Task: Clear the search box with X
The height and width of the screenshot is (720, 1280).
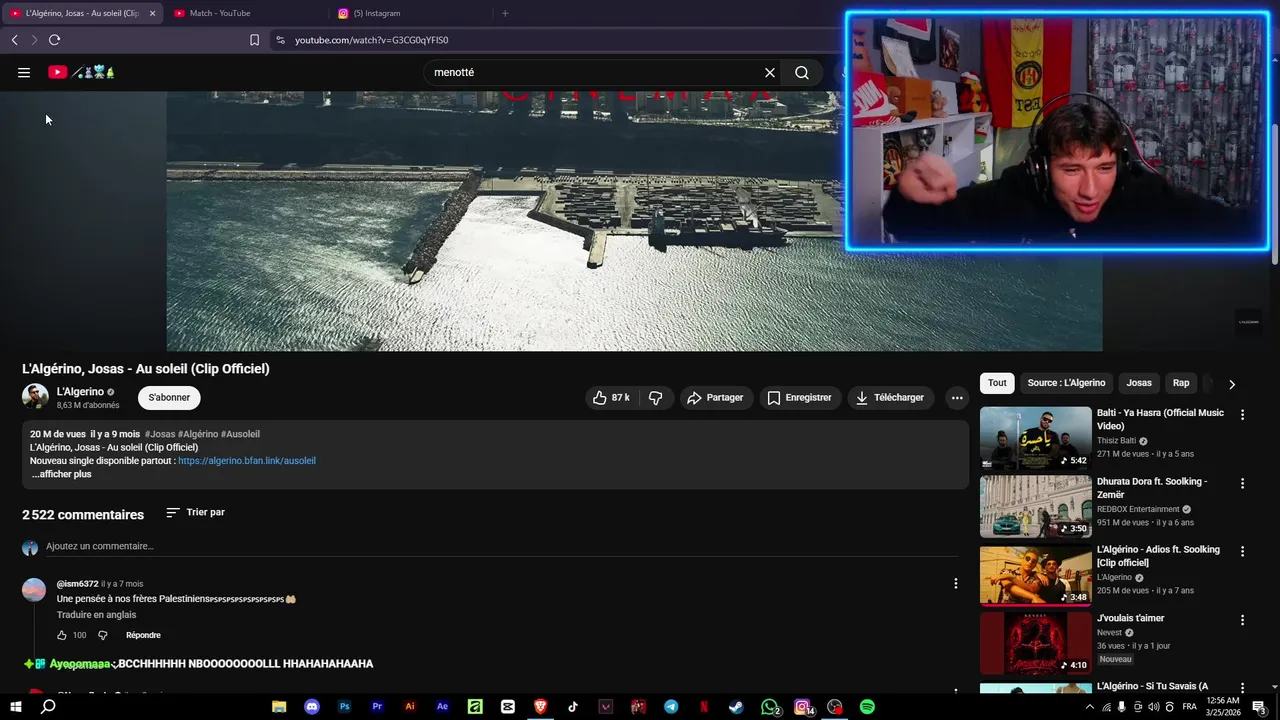Action: 770,72
